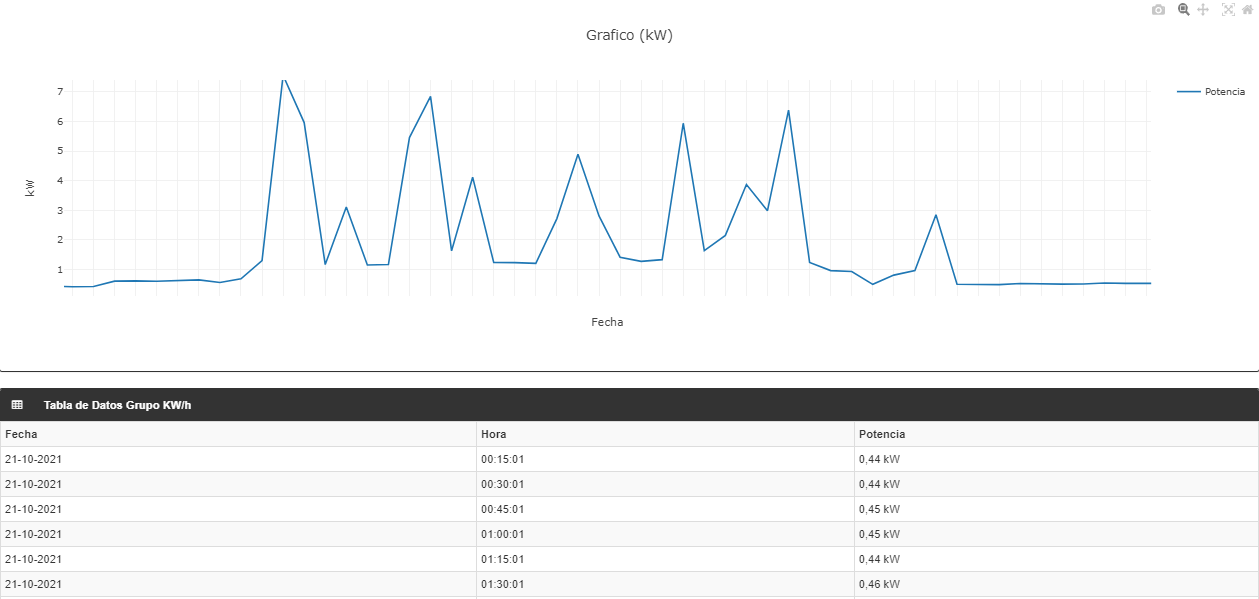Click the Fecha x-axis label

[607, 322]
